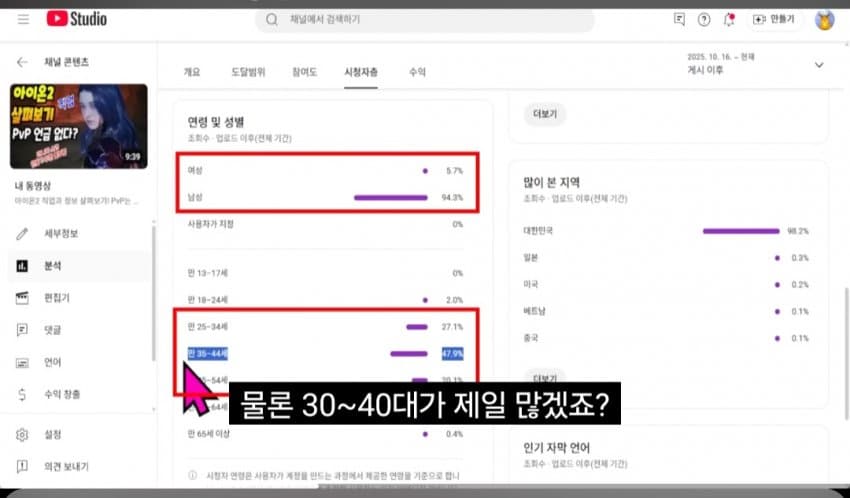Open the help question mark icon
Image resolution: width=850 pixels, height=498 pixels.
704,20
